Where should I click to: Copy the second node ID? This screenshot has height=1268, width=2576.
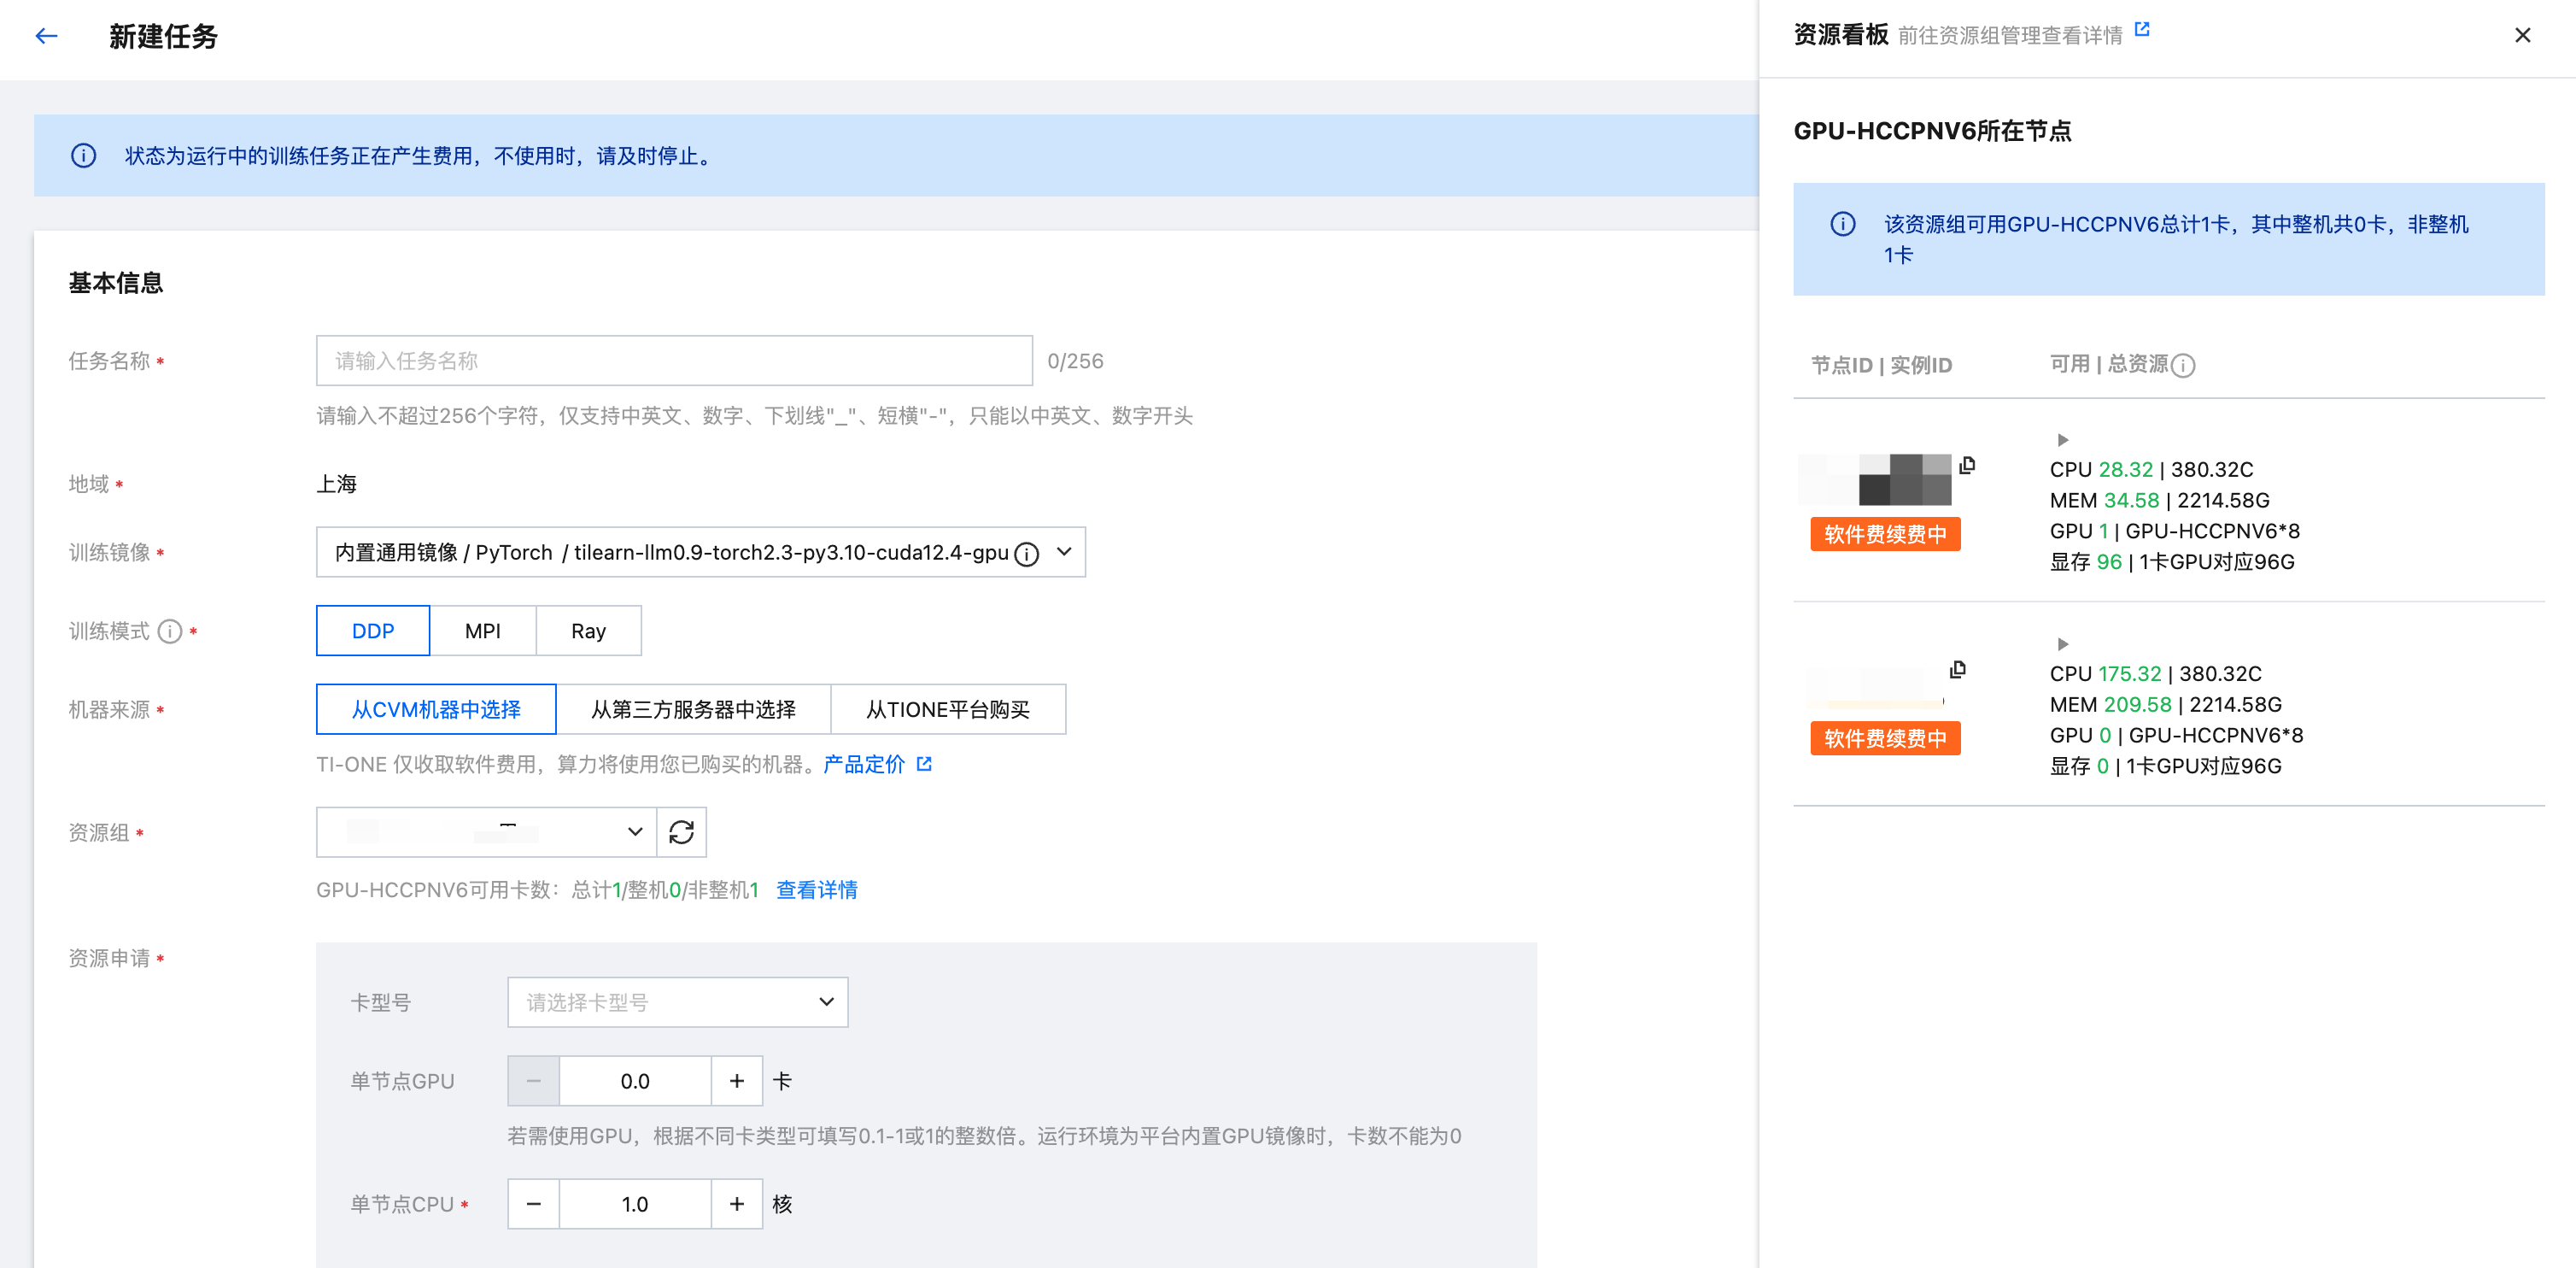click(1957, 669)
